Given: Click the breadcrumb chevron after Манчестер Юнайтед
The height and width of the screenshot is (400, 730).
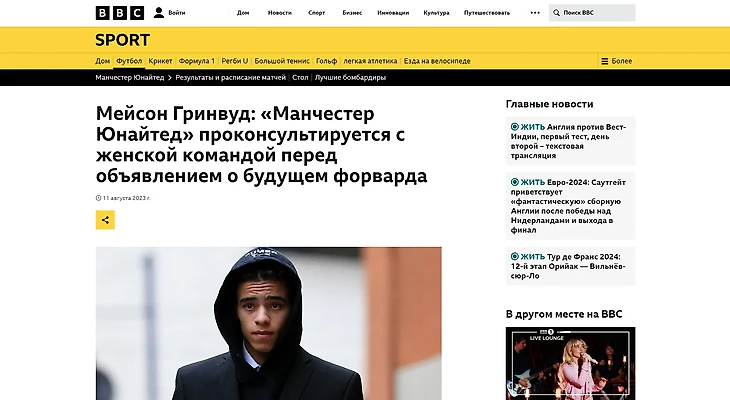Looking at the screenshot, I should pyautogui.click(x=170, y=78).
